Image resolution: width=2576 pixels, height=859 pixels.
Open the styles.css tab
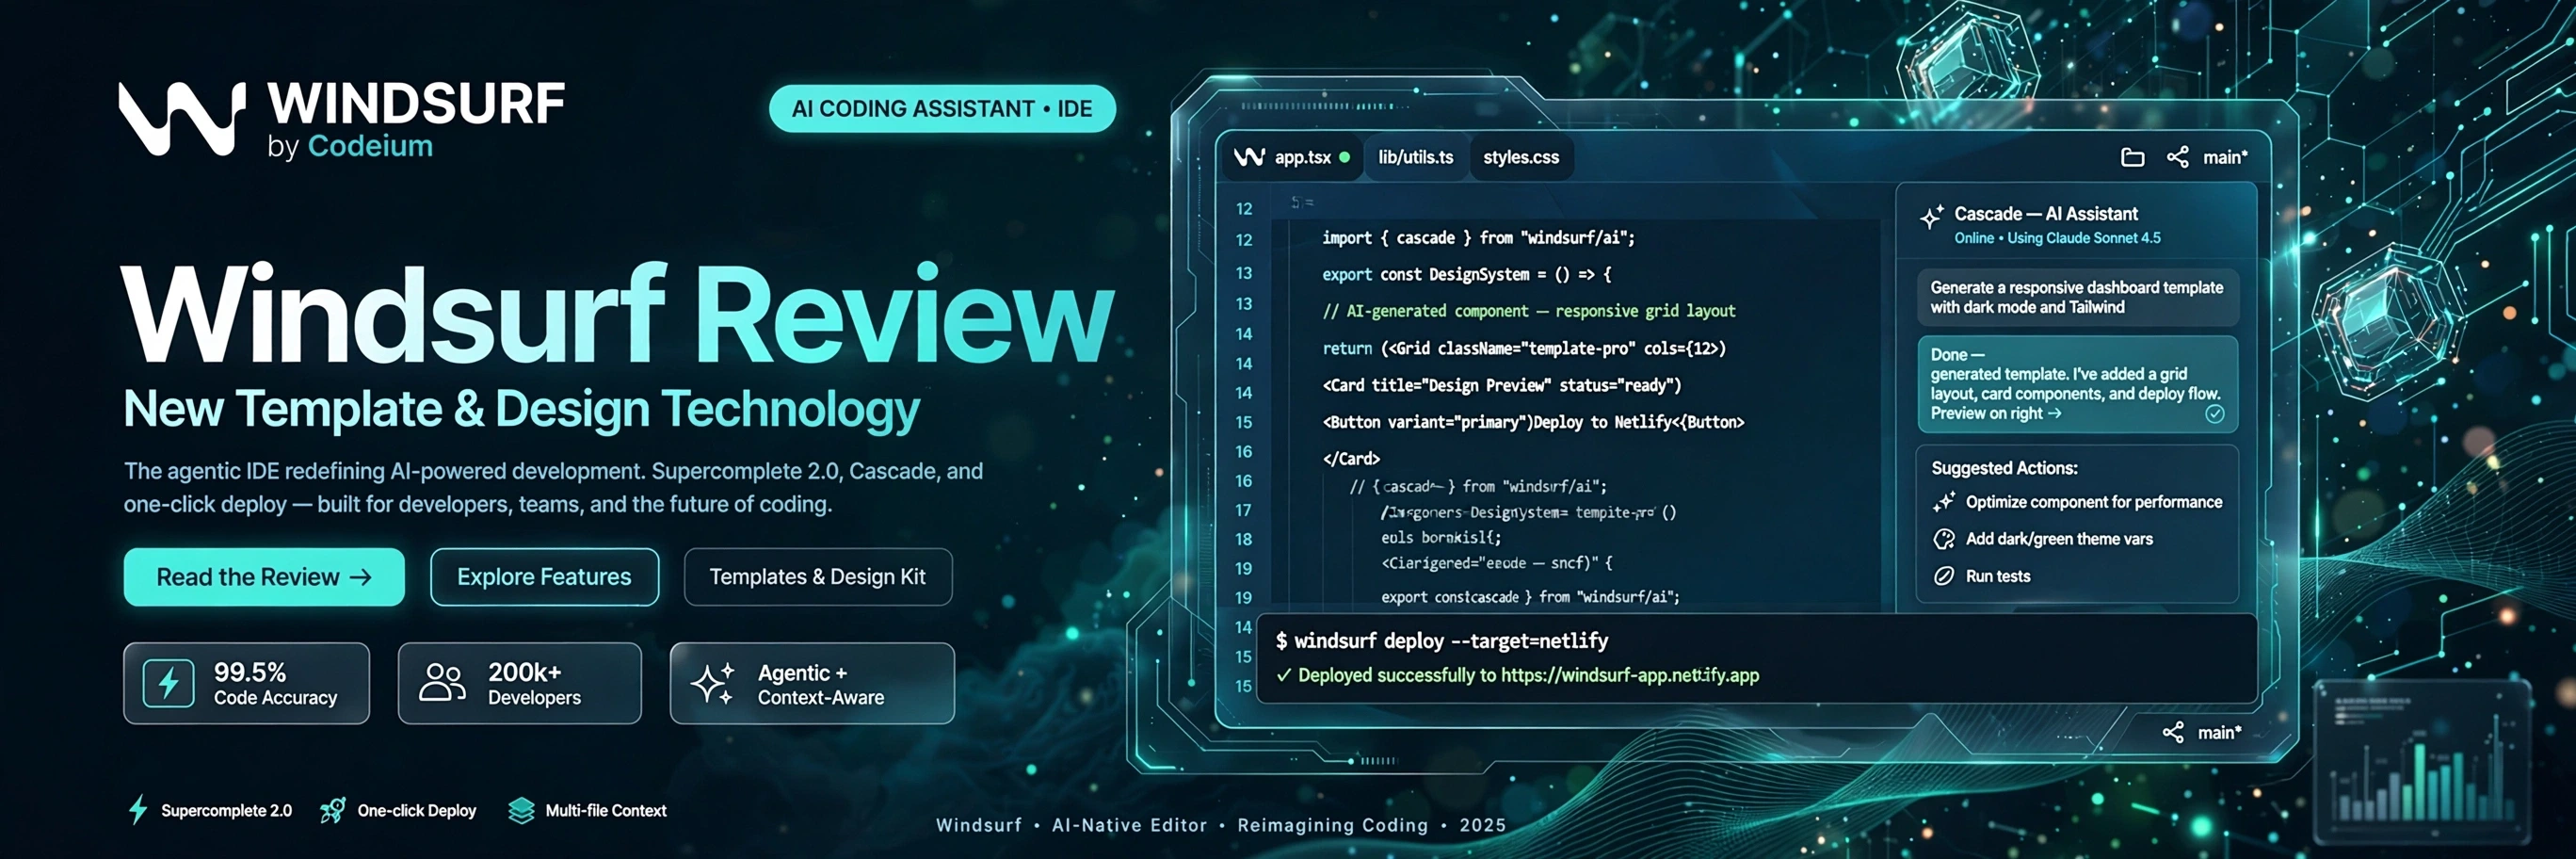1520,157
